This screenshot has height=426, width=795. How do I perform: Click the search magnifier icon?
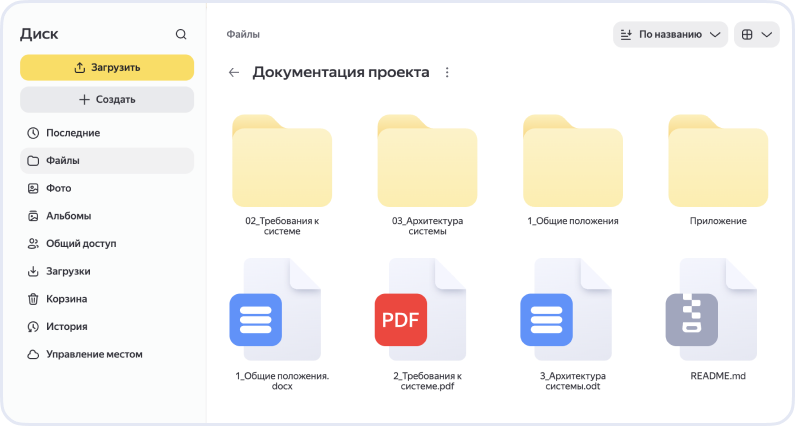(181, 34)
